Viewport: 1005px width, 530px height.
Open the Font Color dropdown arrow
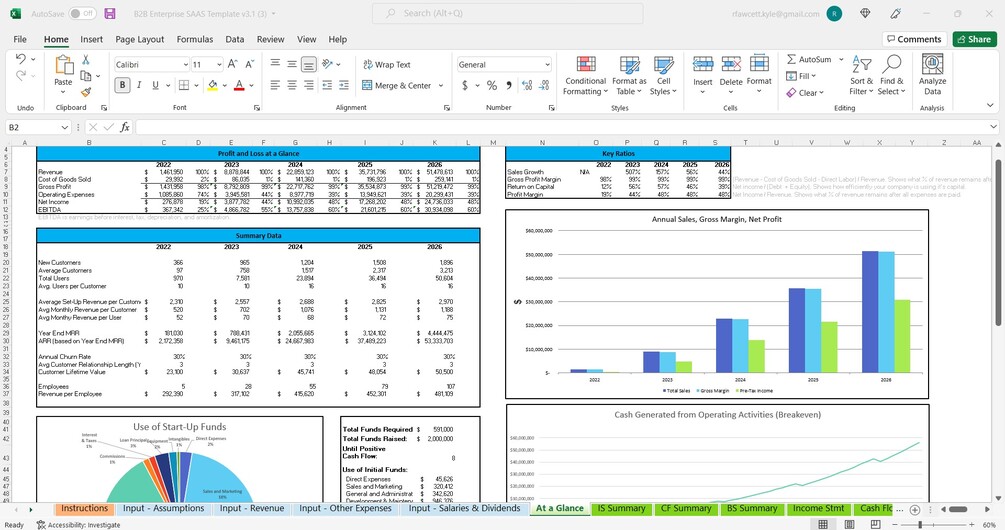(x=251, y=85)
